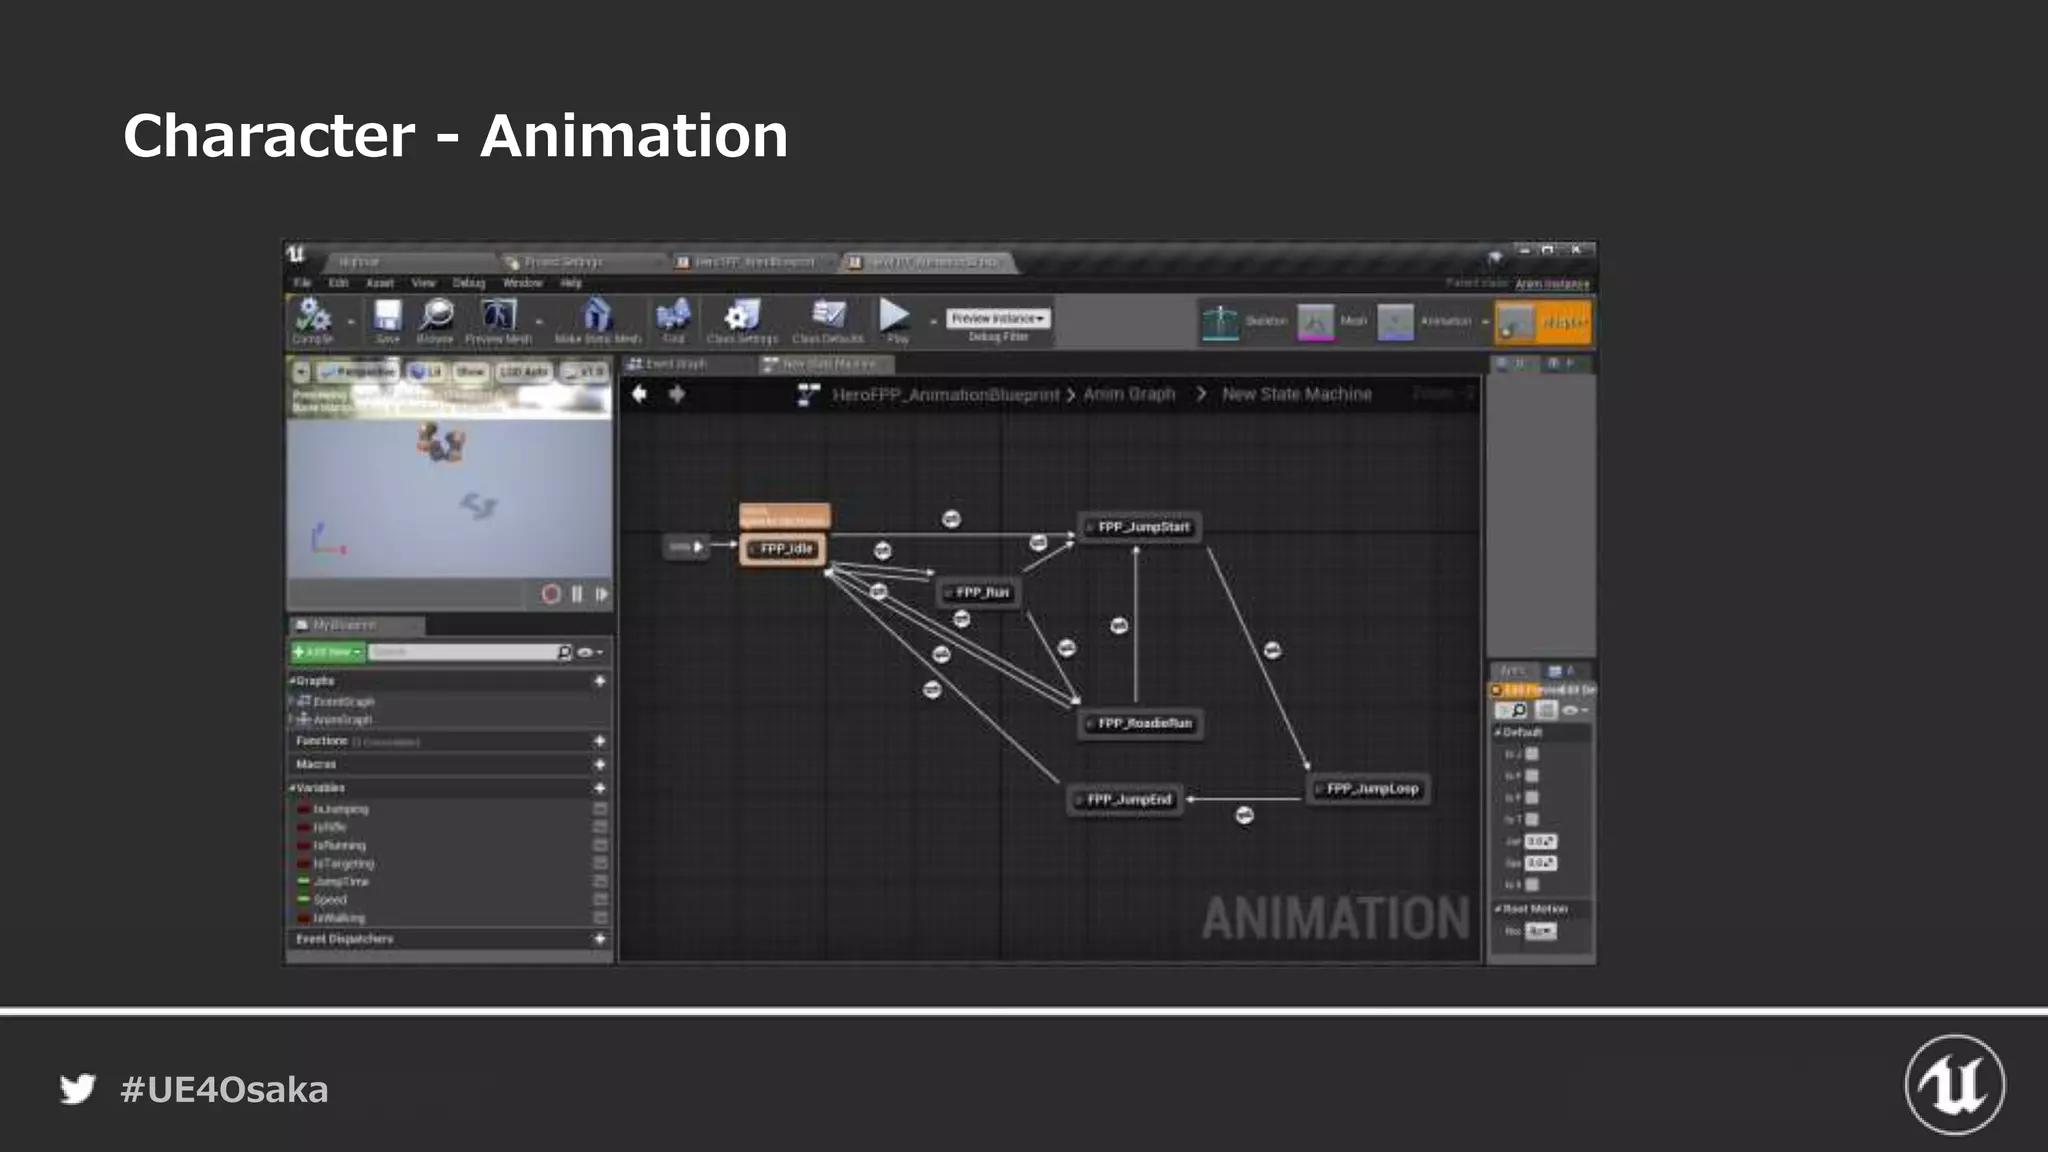The width and height of the screenshot is (2048, 1152).
Task: Open the Play options dropdown arrow
Action: [933, 322]
